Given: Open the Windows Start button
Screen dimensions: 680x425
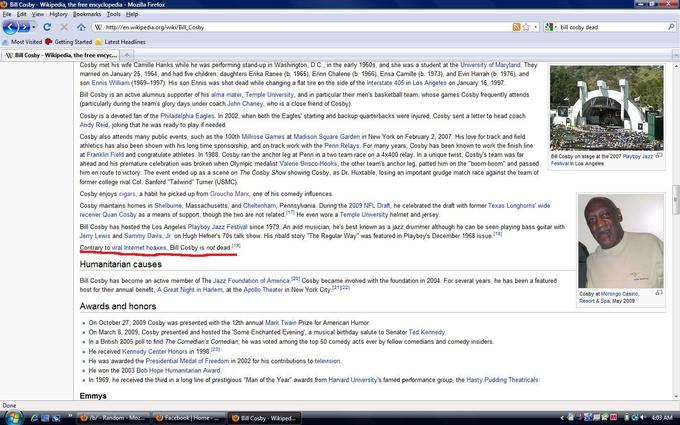Looking at the screenshot, I should [12, 418].
